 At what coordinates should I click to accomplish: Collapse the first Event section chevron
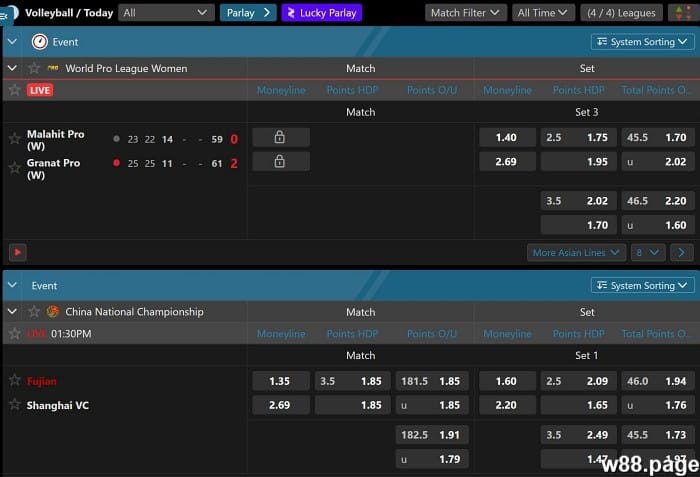tap(12, 42)
